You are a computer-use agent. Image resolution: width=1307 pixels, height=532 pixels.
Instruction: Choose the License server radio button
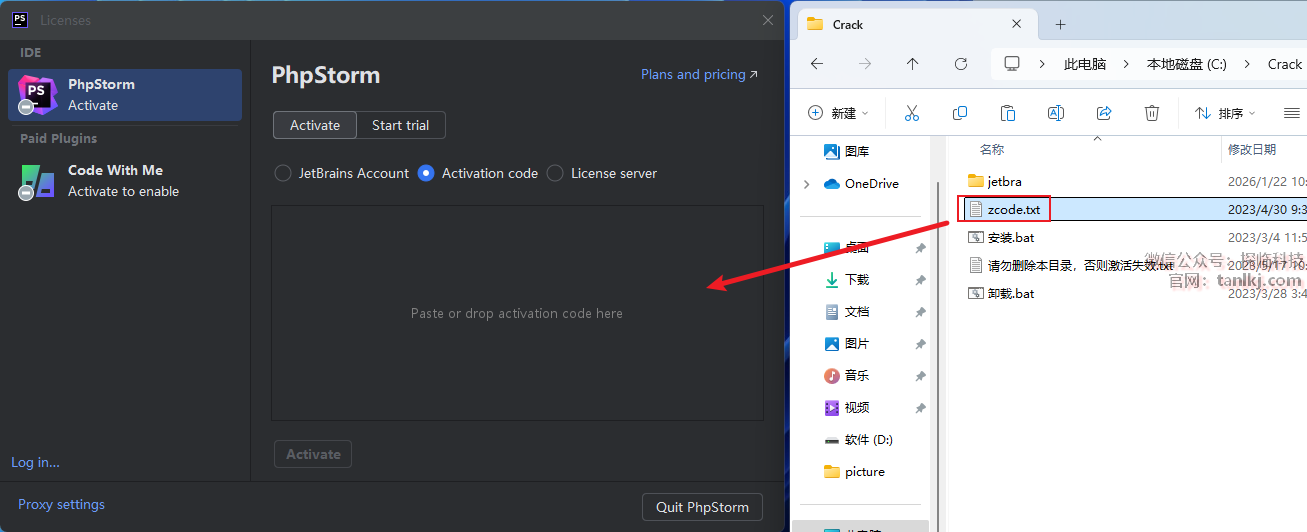click(x=555, y=173)
